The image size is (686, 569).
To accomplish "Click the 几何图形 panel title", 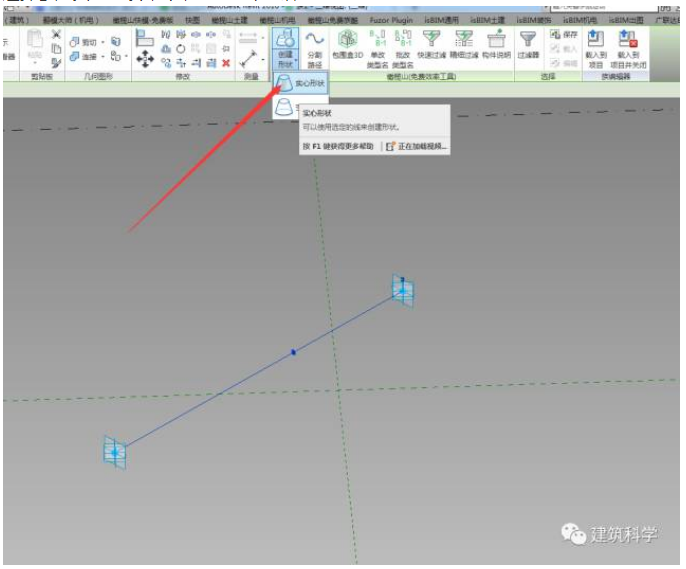I will (x=98, y=77).
